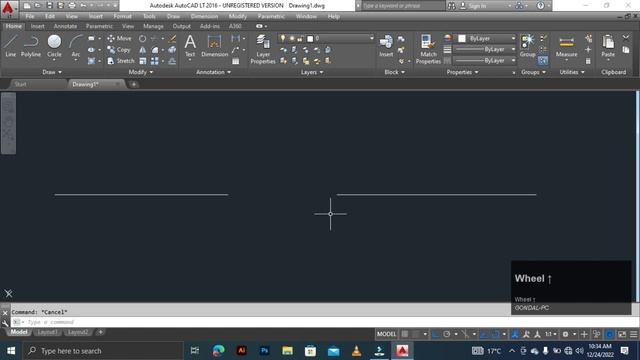Click the Dimension tool
This screenshot has width=640, height=360.
tap(214, 46)
